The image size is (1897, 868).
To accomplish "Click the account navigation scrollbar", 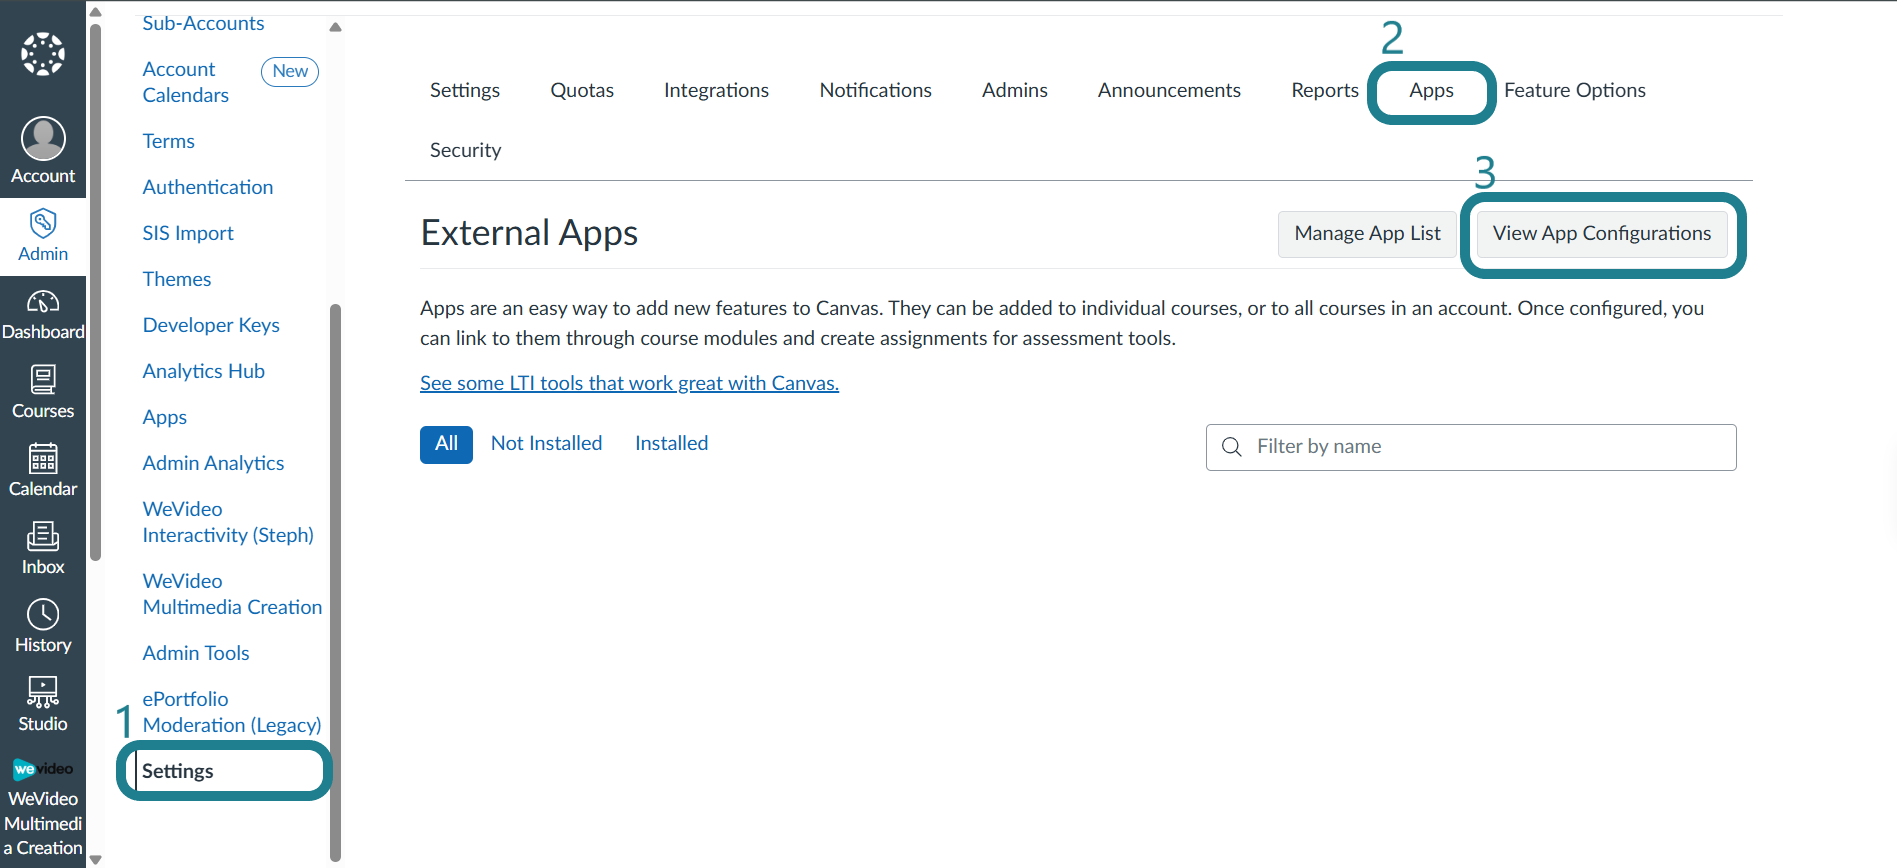I will click(336, 582).
